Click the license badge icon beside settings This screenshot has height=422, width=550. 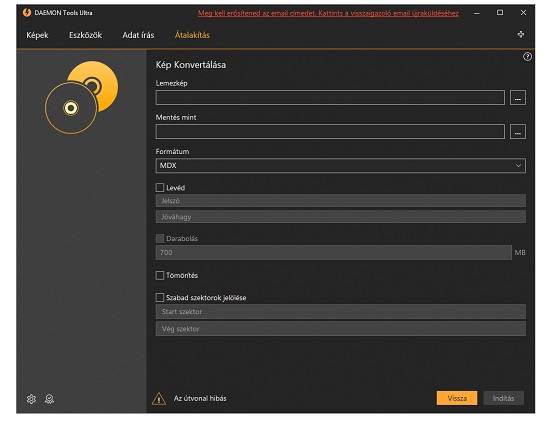(49, 399)
